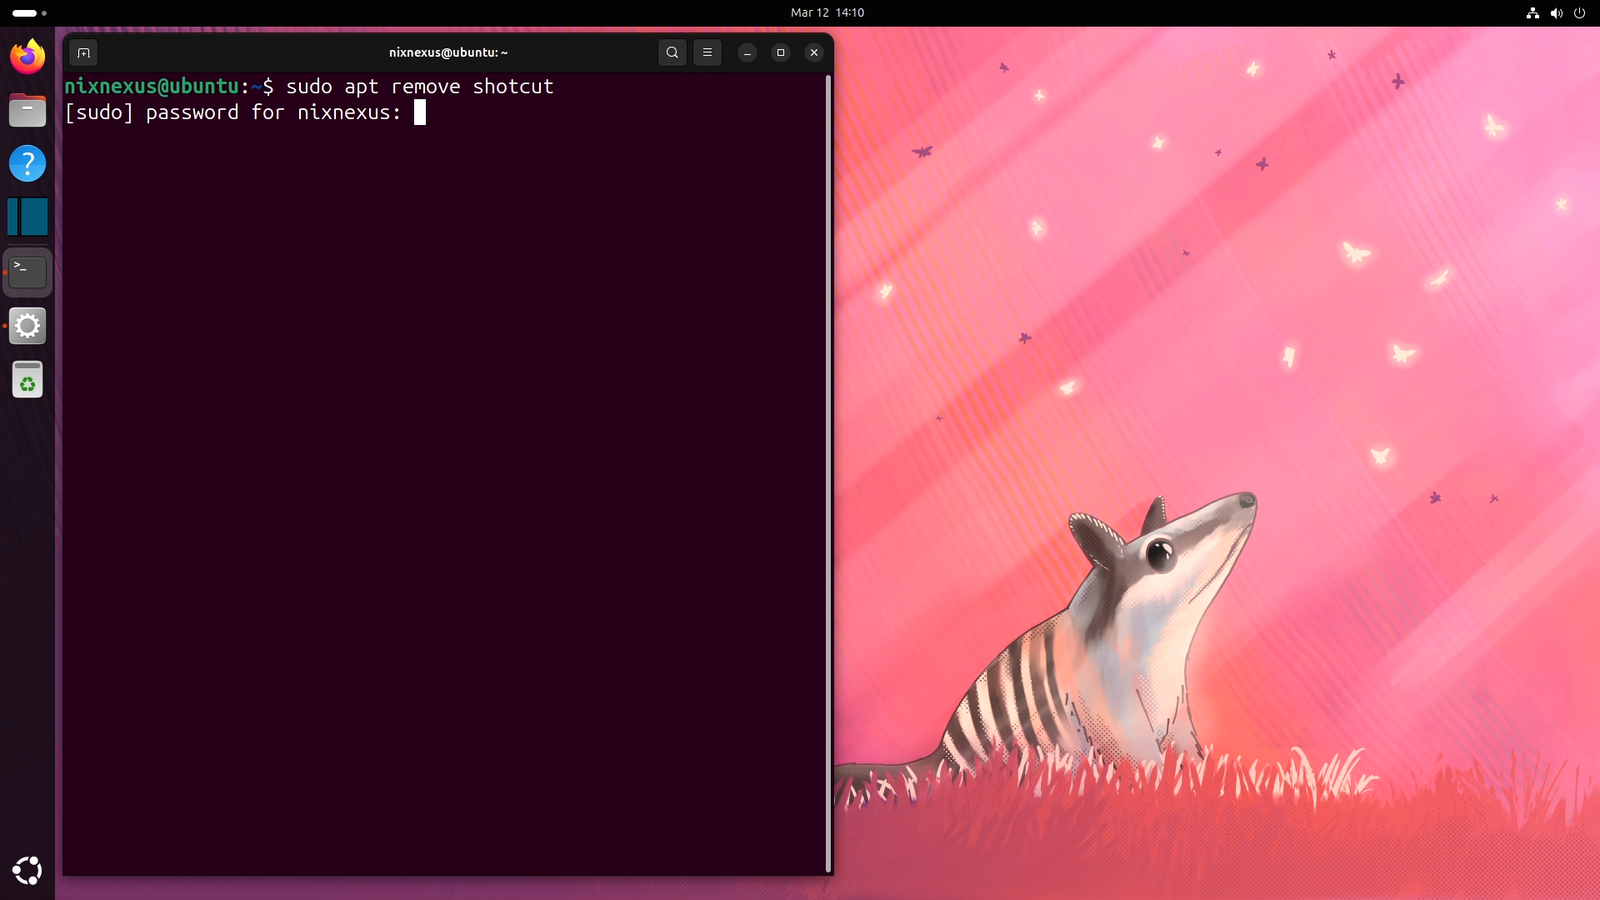Viewport: 1600px width, 900px height.
Task: Open the Trash in the dock
Action: tap(27, 379)
